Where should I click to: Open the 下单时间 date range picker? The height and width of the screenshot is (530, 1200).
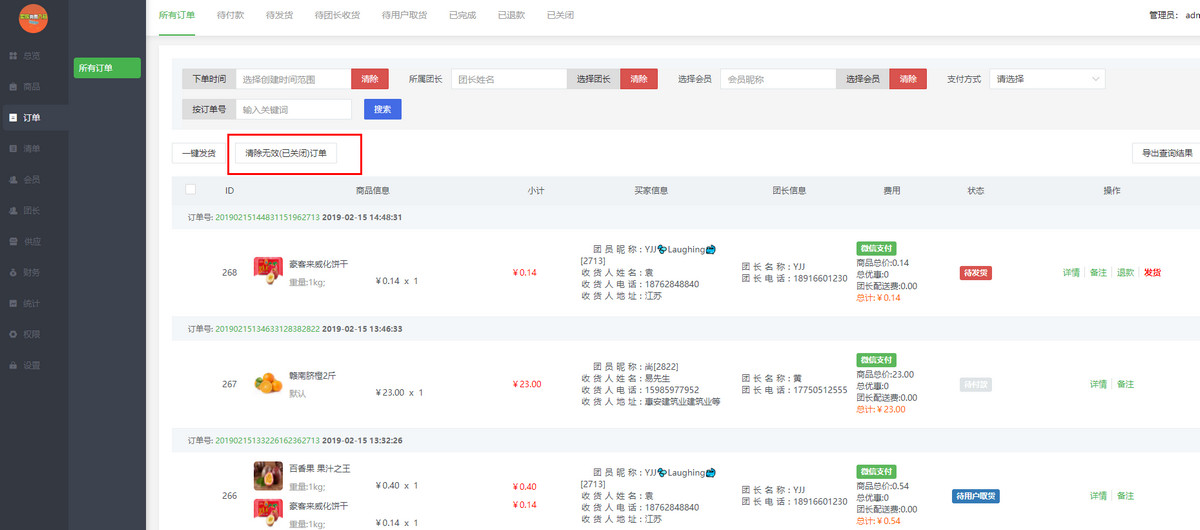point(293,79)
